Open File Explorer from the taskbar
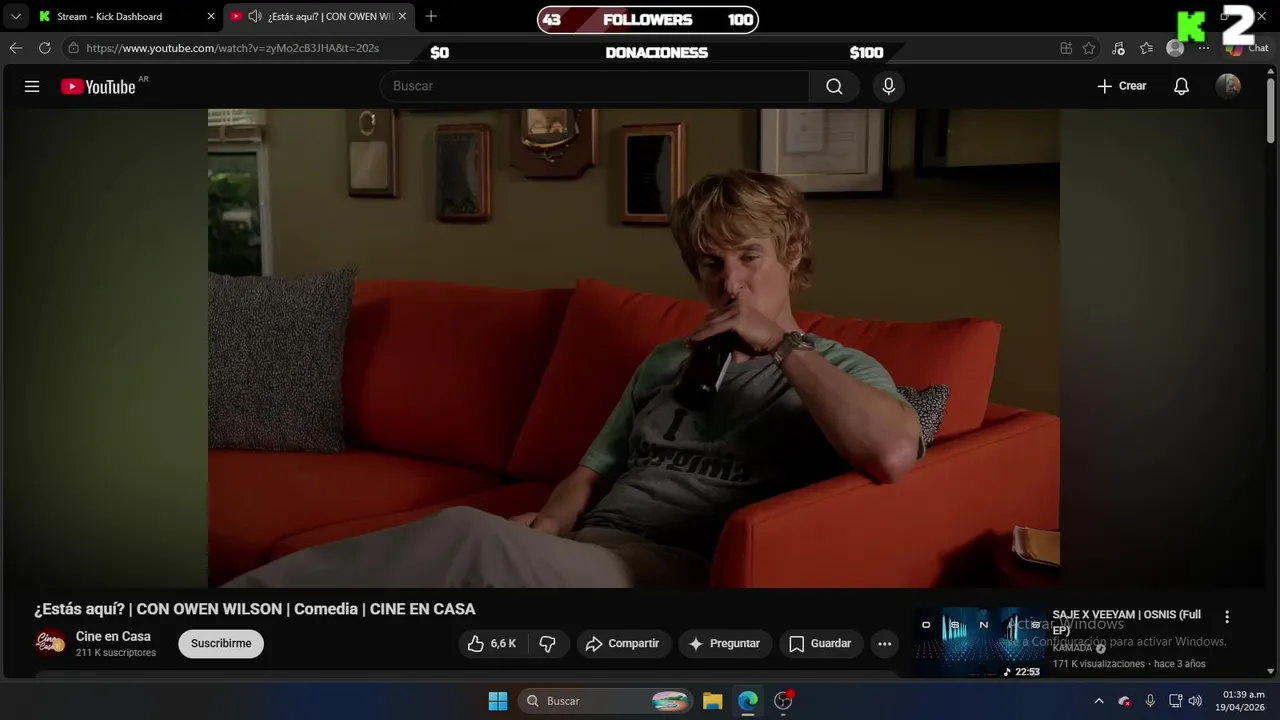This screenshot has width=1280, height=720. pyautogui.click(x=712, y=701)
